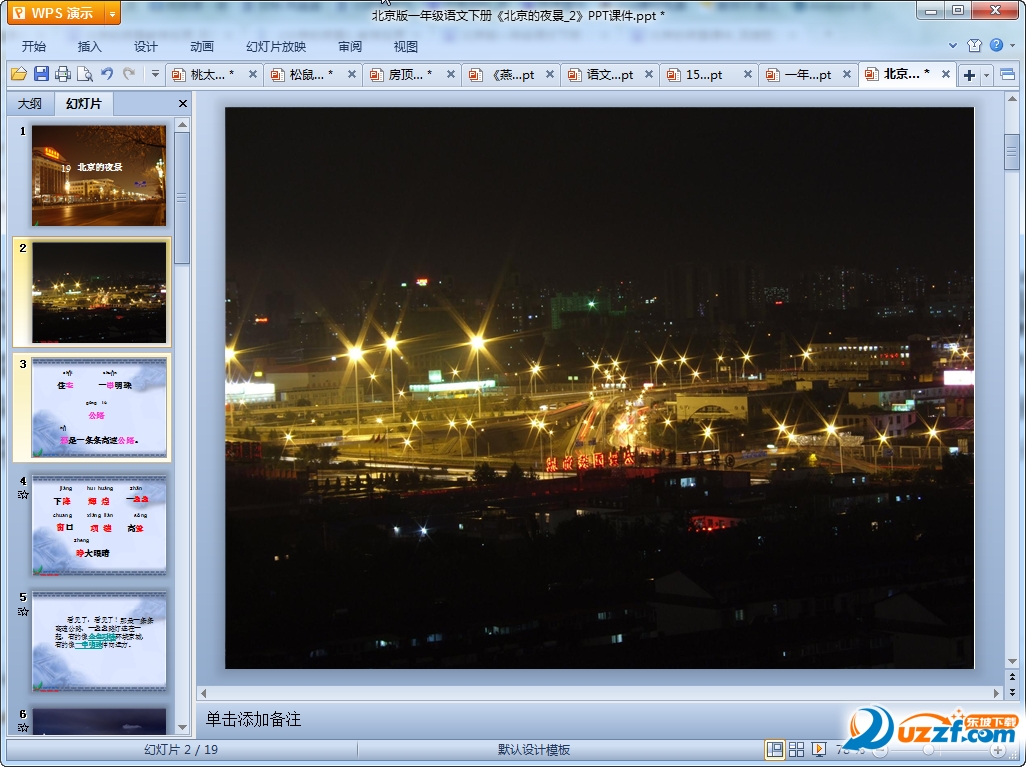Screen dimensions: 1026x767
Task: Switch to Normal view icon in status bar
Action: (x=775, y=749)
